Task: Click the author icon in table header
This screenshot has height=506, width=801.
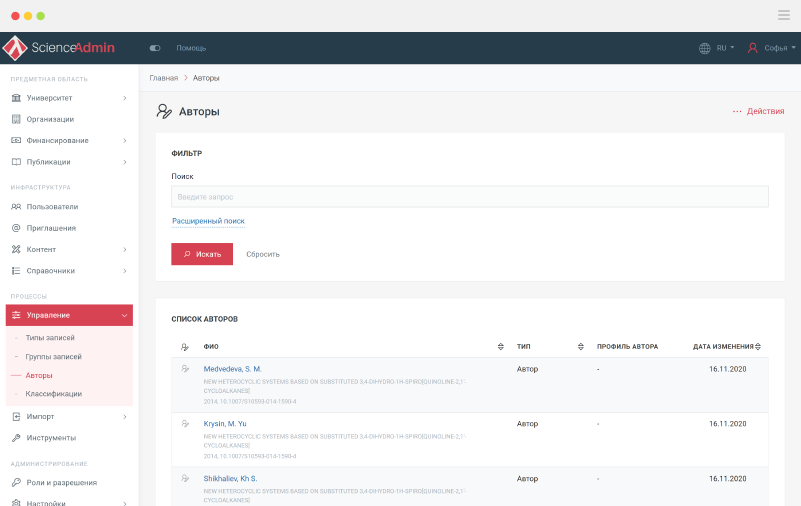Action: coord(185,347)
